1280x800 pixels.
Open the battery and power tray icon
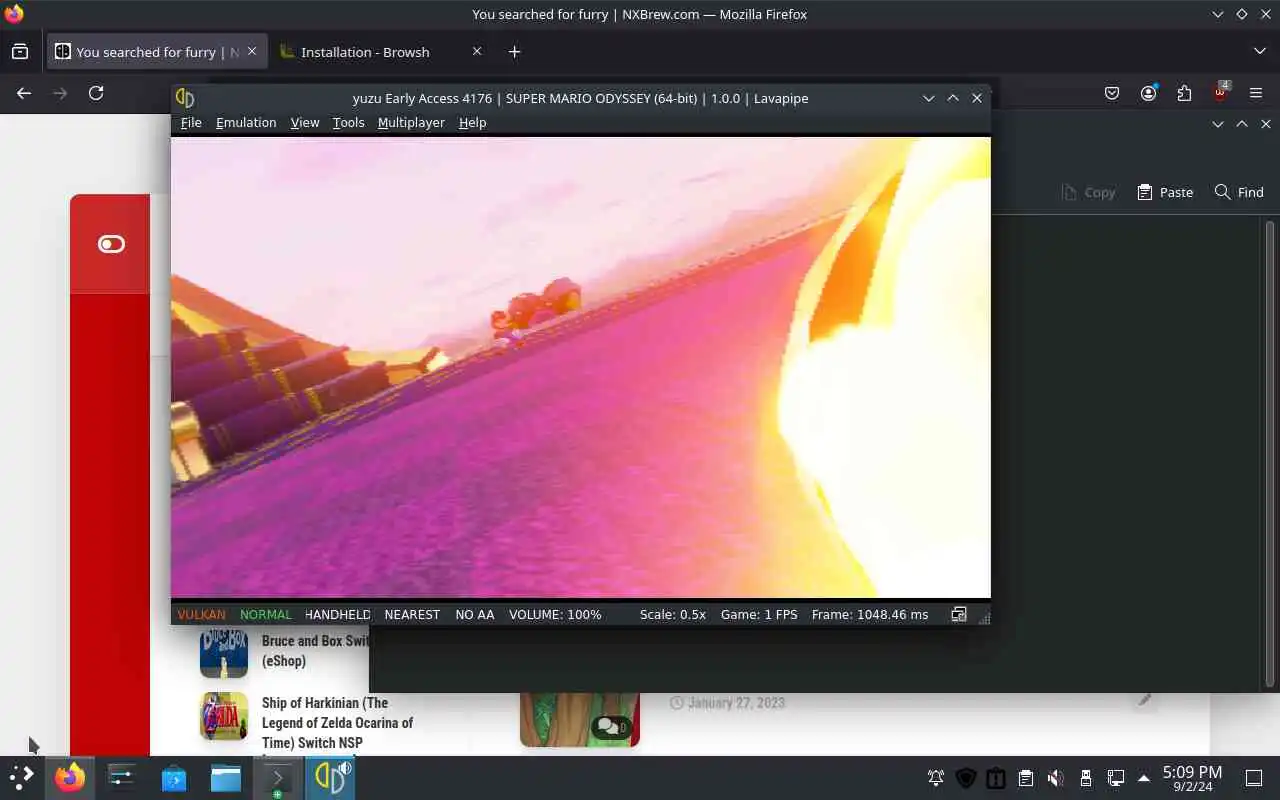[996, 778]
